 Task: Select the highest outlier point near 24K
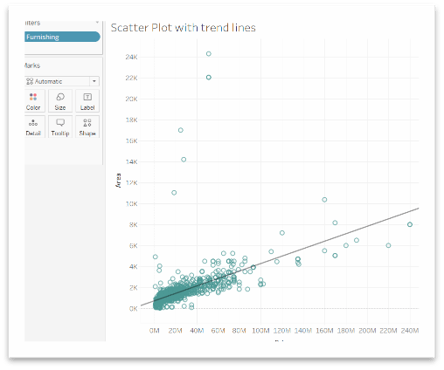pos(209,54)
